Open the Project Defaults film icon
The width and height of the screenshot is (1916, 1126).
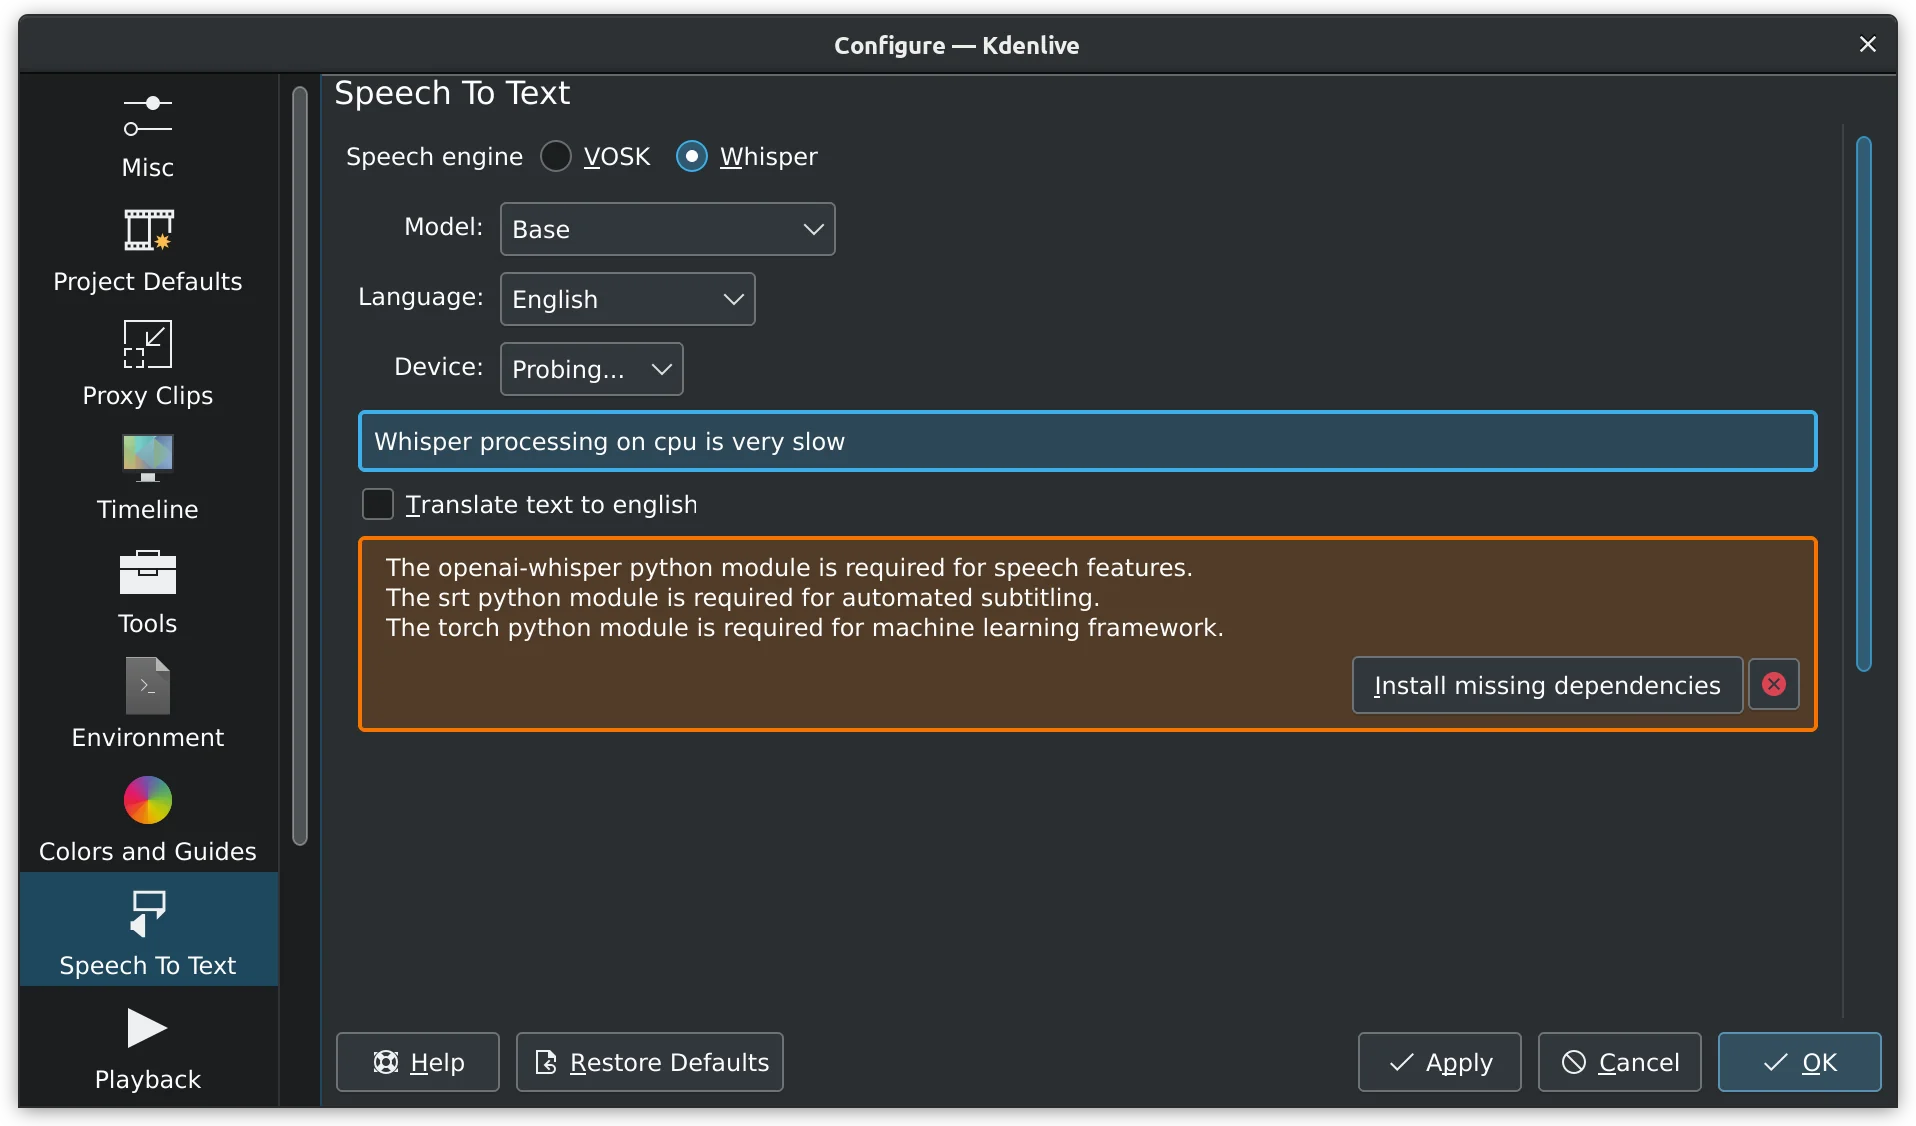(x=148, y=230)
